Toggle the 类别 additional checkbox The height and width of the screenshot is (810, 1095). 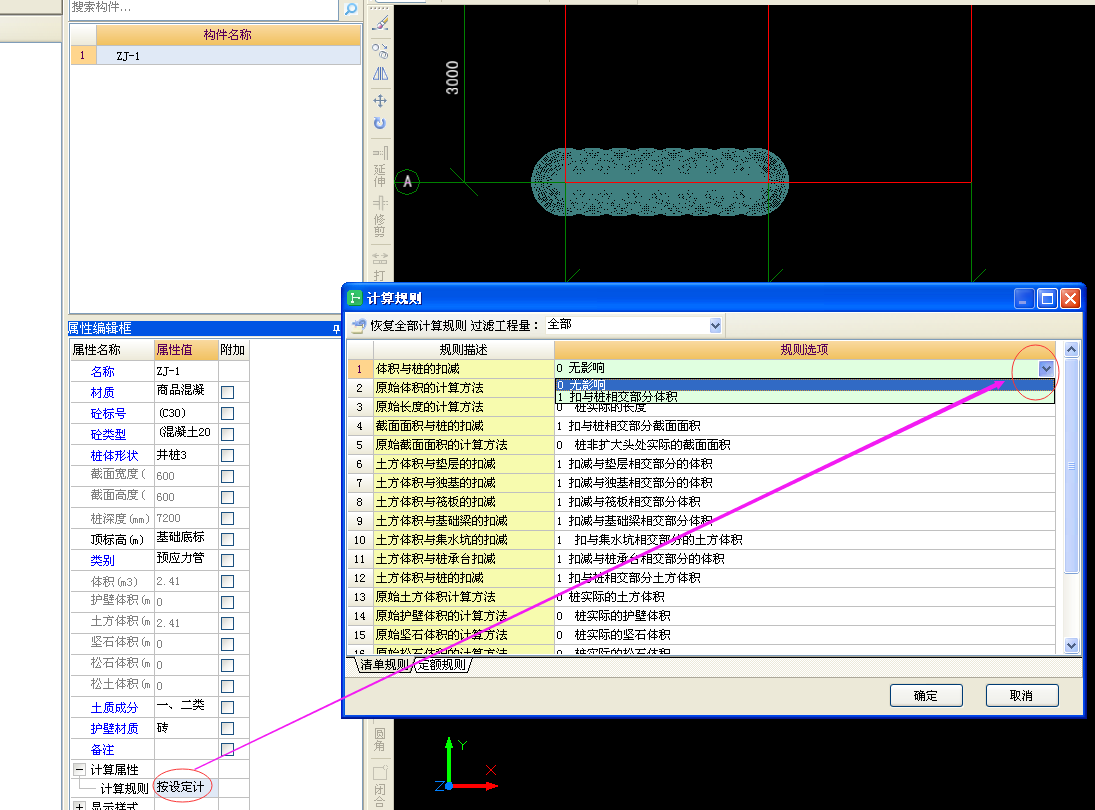pos(227,560)
